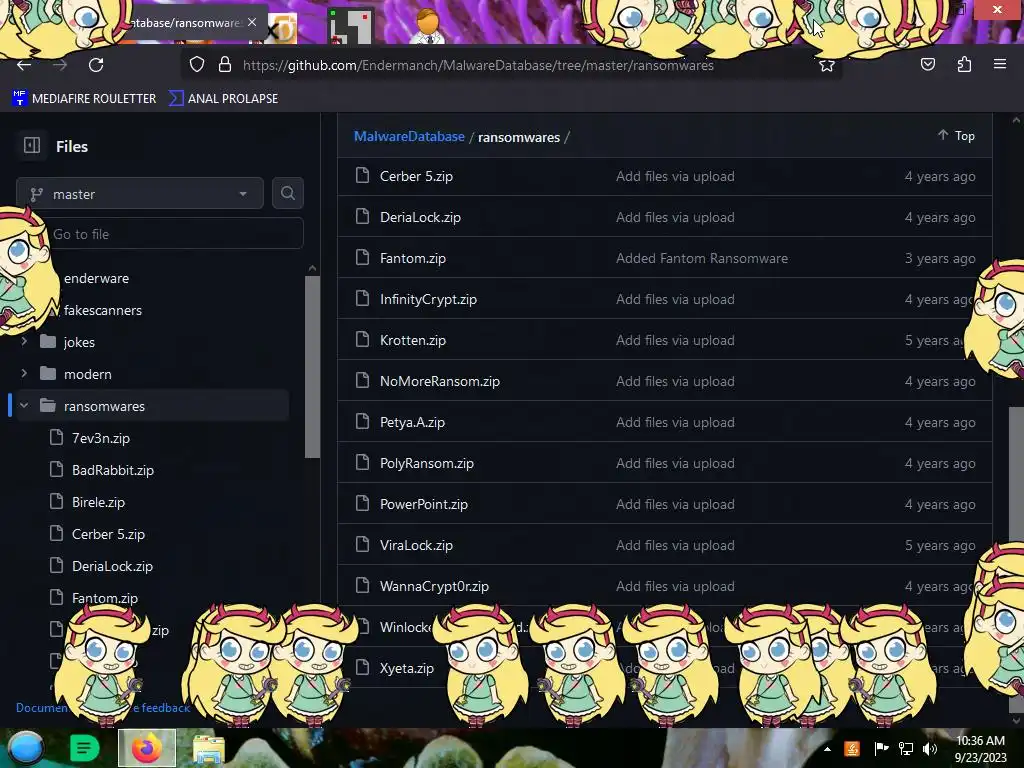Open MEDIAFIRE ROULETTER bookmark
The height and width of the screenshot is (768, 1024).
(x=84, y=98)
